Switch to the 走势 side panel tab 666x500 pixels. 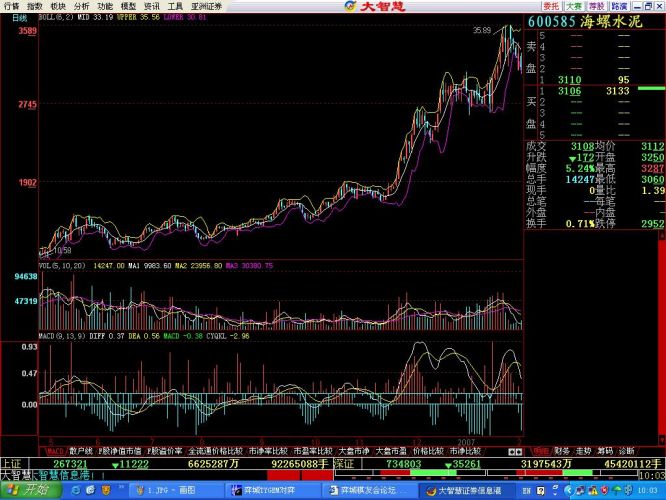pyautogui.click(x=584, y=451)
